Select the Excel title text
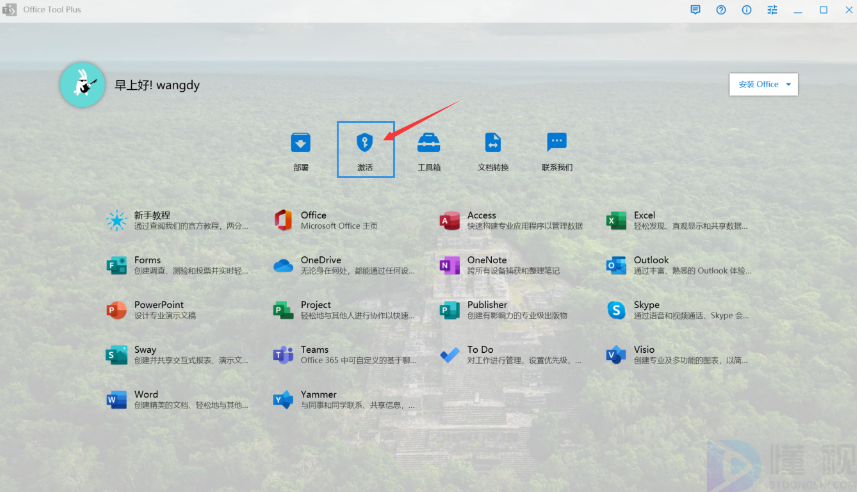The image size is (857, 492). [644, 215]
